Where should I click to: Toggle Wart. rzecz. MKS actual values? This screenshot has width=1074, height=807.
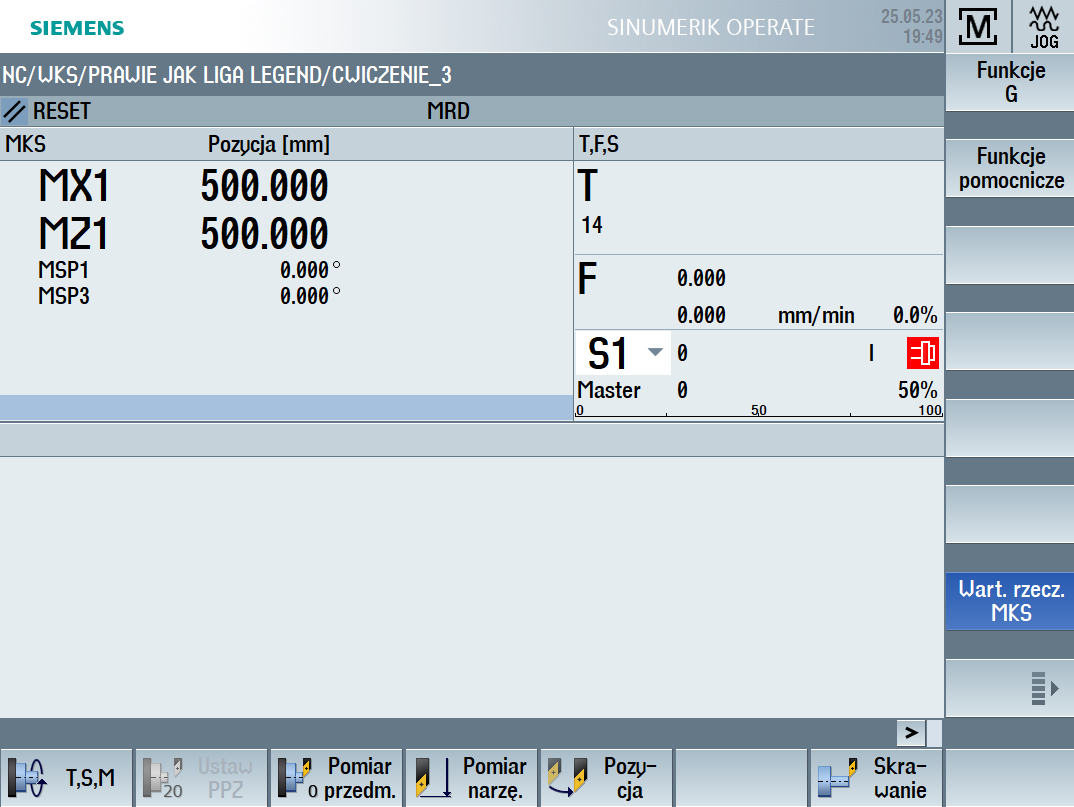pyautogui.click(x=1010, y=601)
